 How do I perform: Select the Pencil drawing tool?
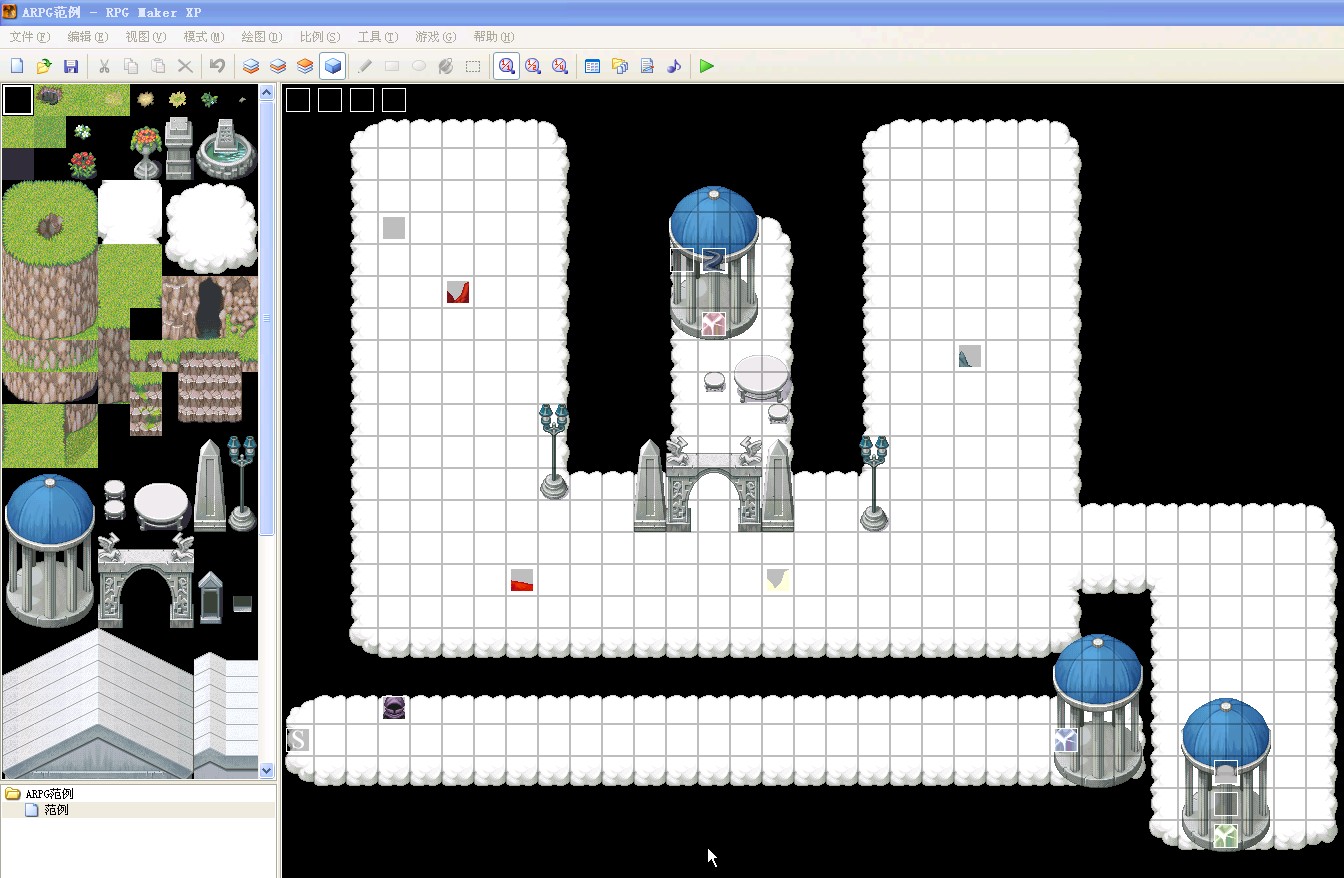click(x=365, y=66)
